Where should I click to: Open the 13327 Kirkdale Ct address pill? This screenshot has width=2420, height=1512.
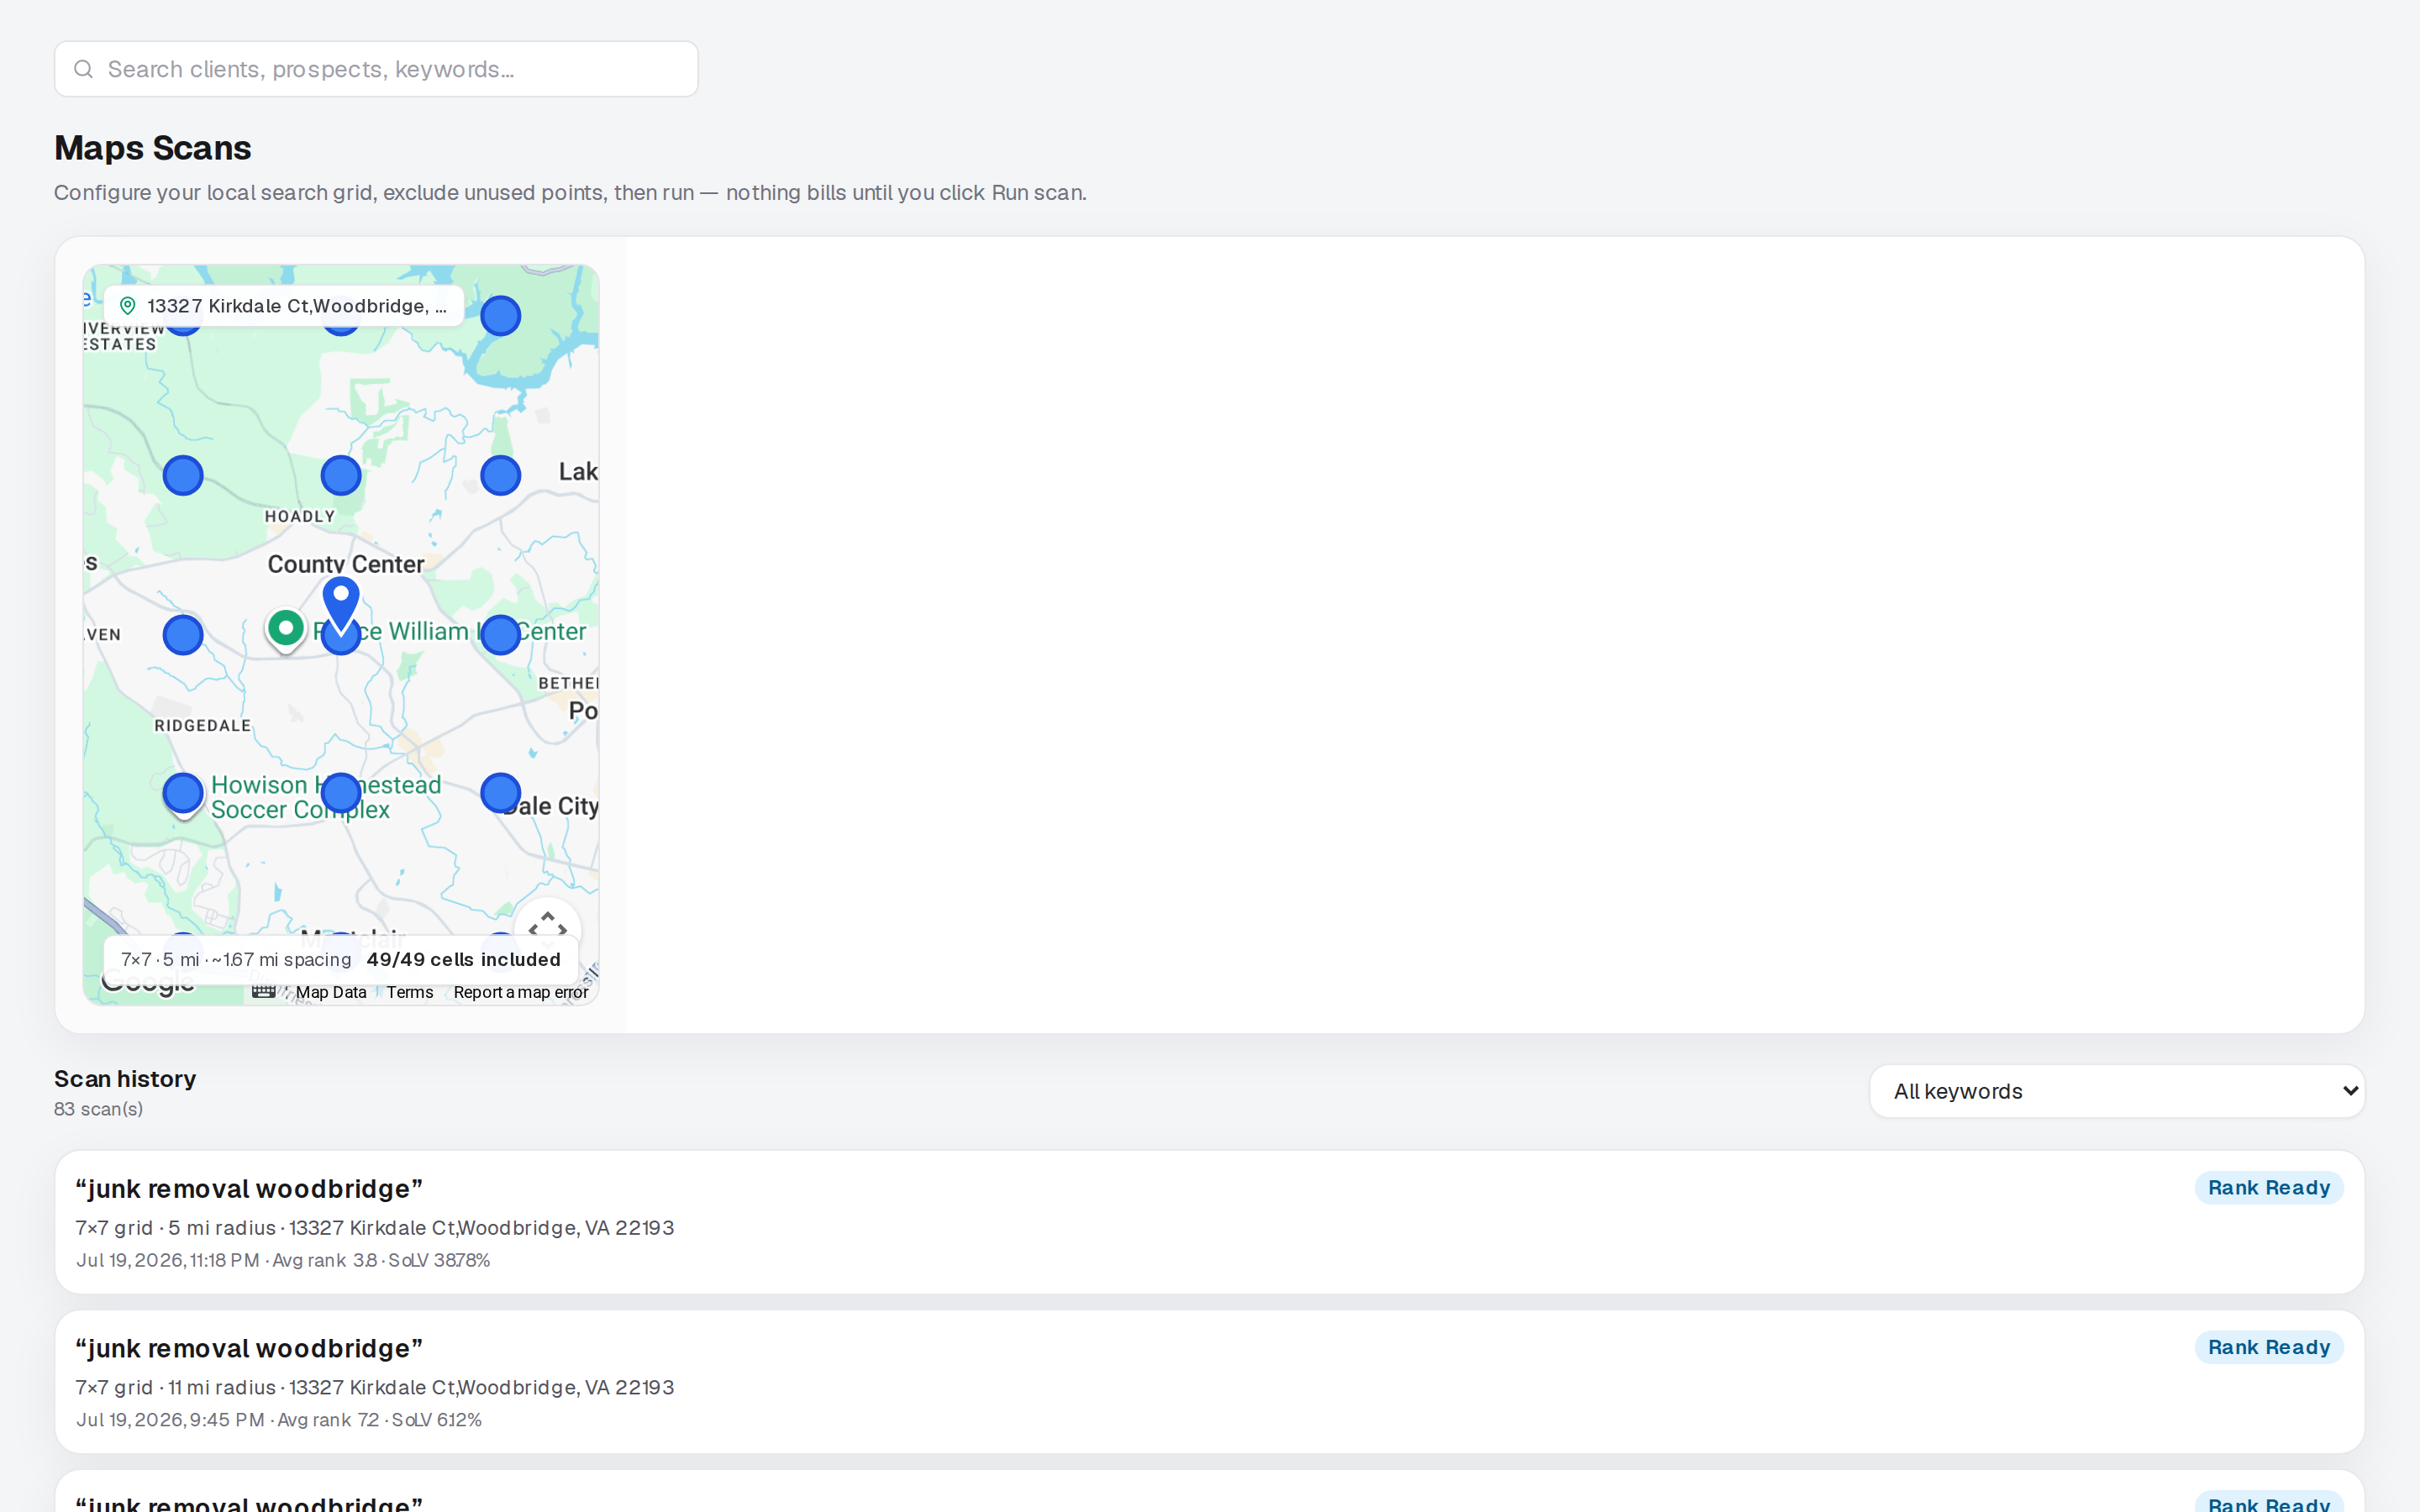pyautogui.click(x=284, y=306)
